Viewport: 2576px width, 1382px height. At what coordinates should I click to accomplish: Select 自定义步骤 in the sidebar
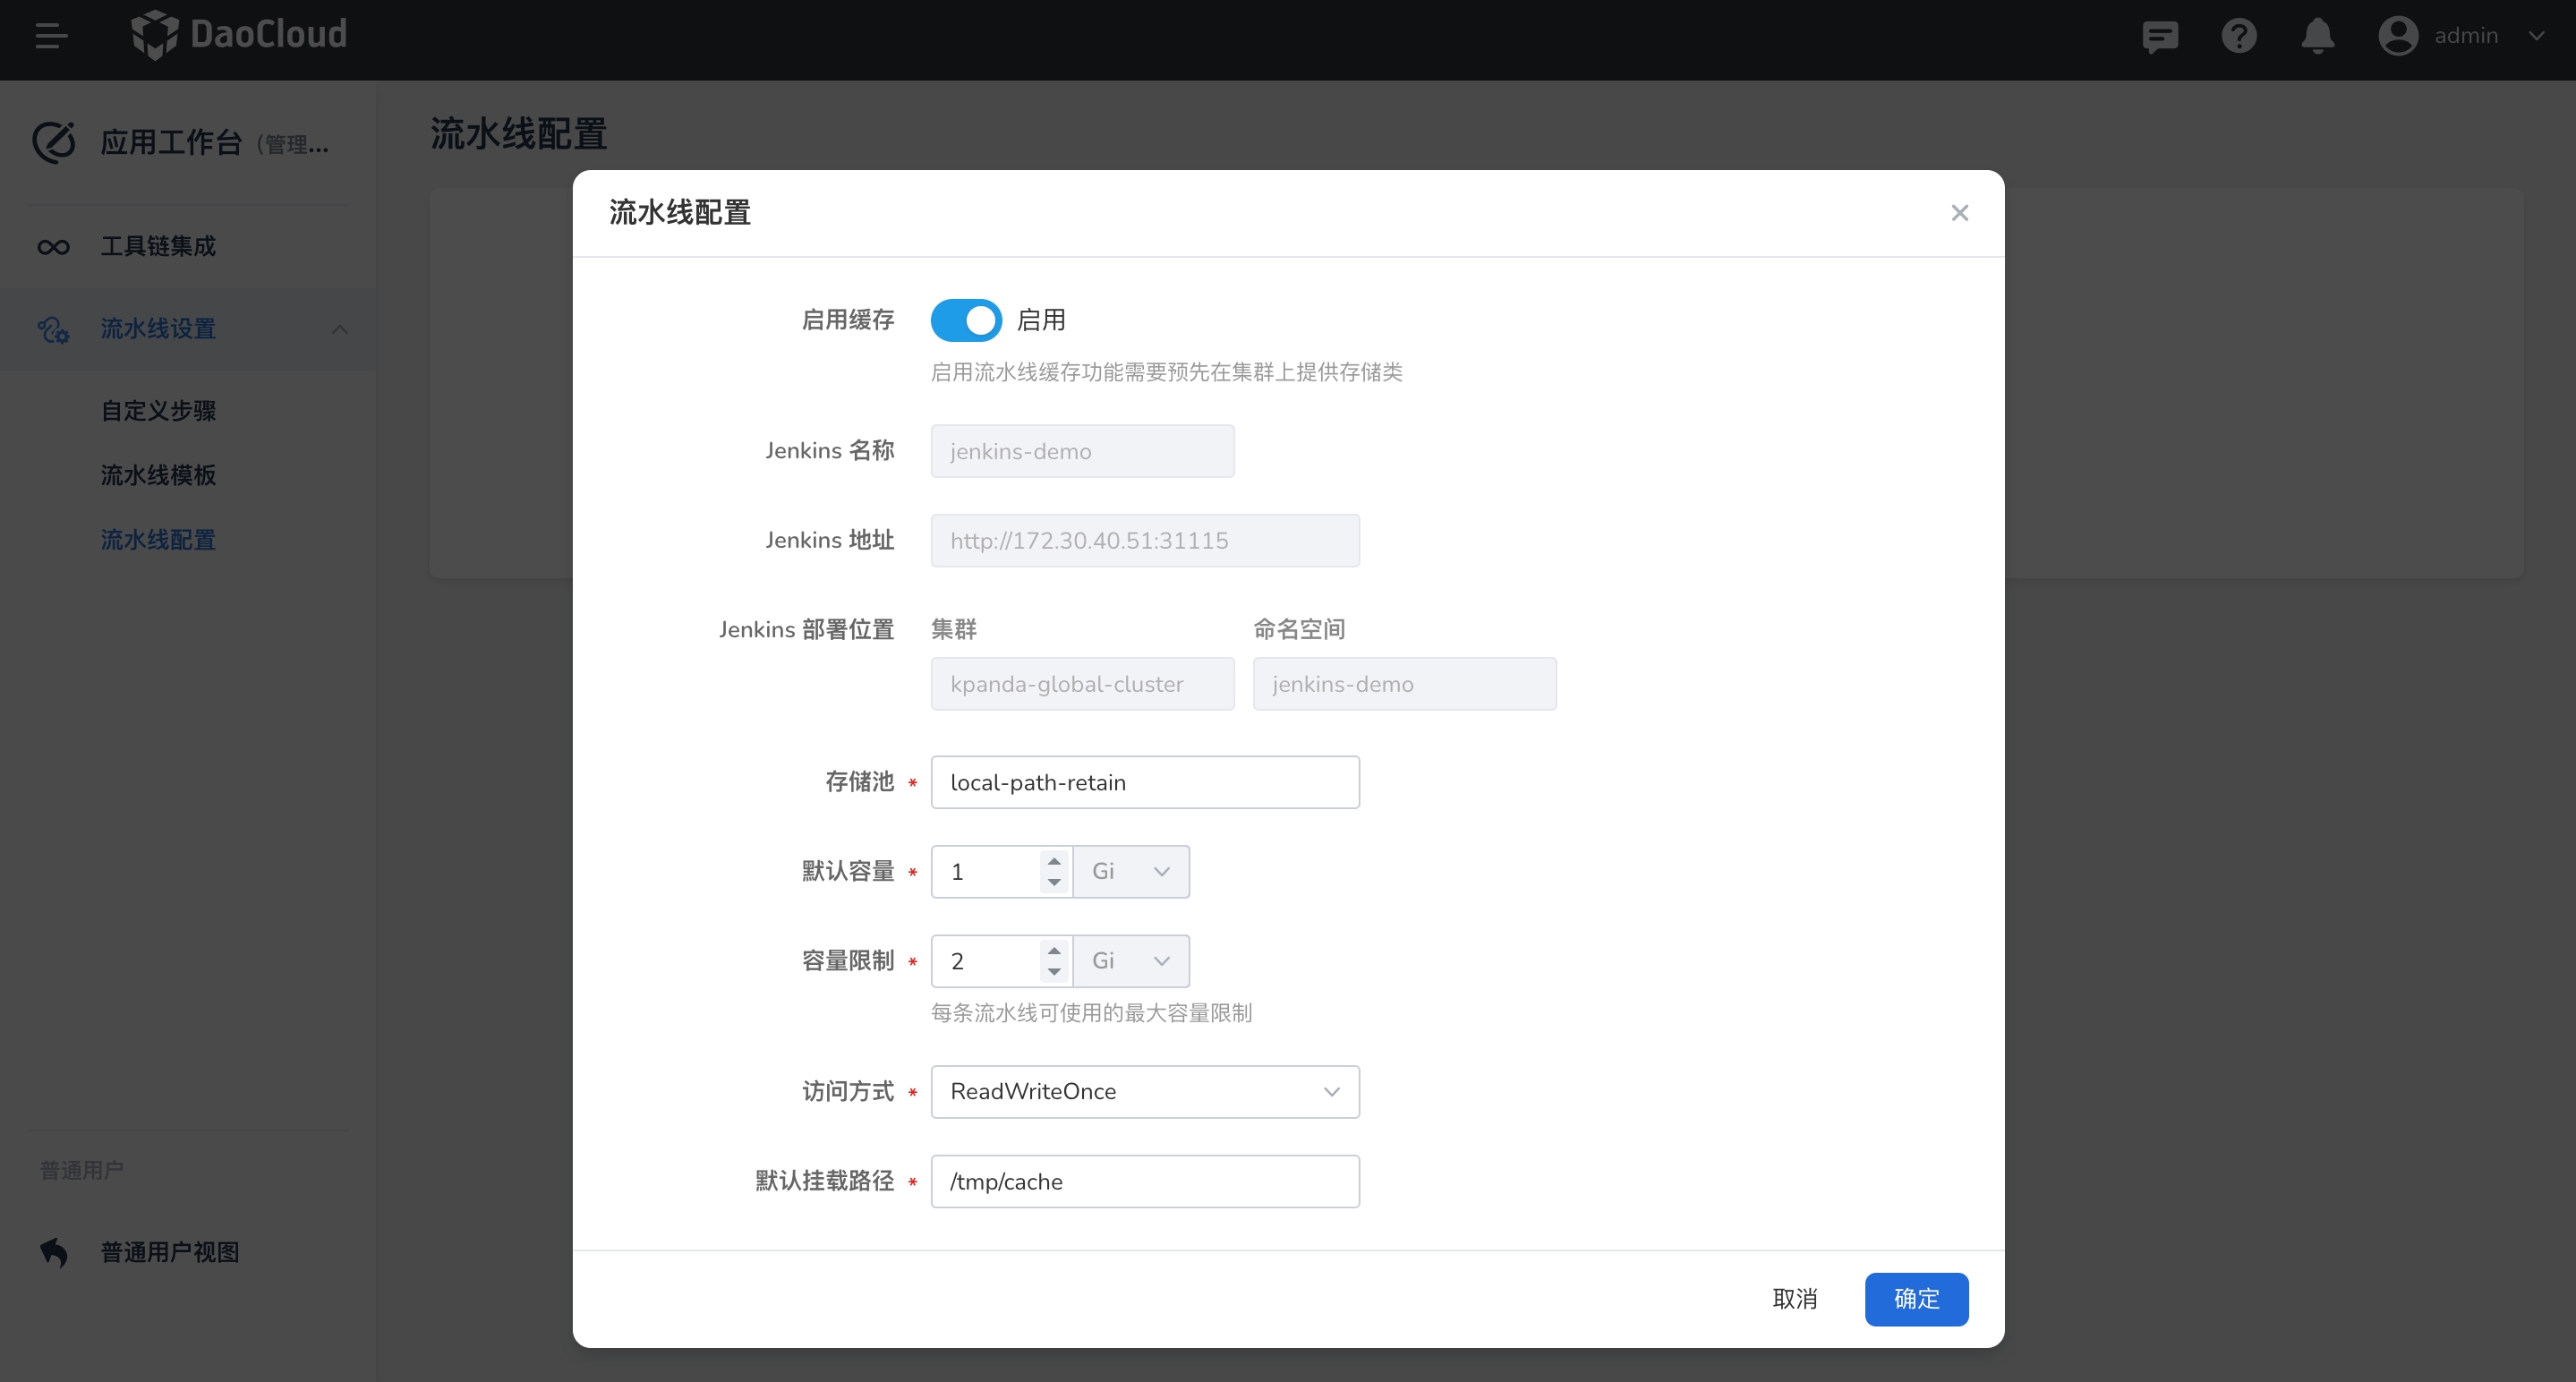click(x=158, y=411)
